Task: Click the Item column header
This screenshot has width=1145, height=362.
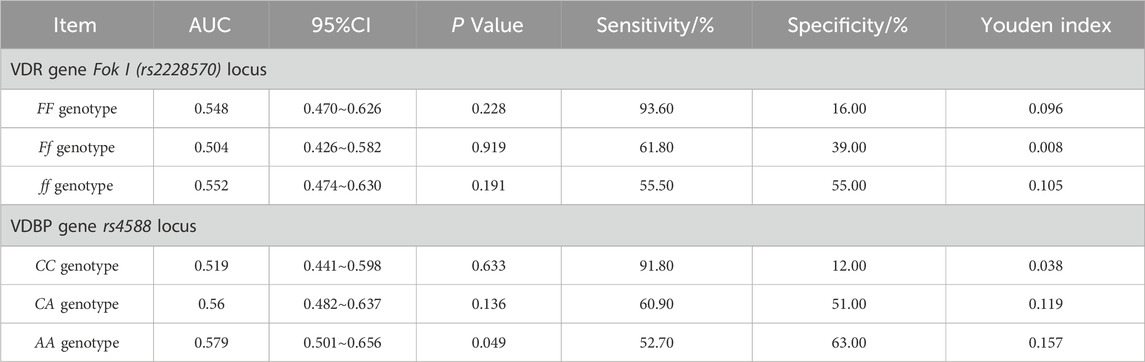Action: point(76,25)
